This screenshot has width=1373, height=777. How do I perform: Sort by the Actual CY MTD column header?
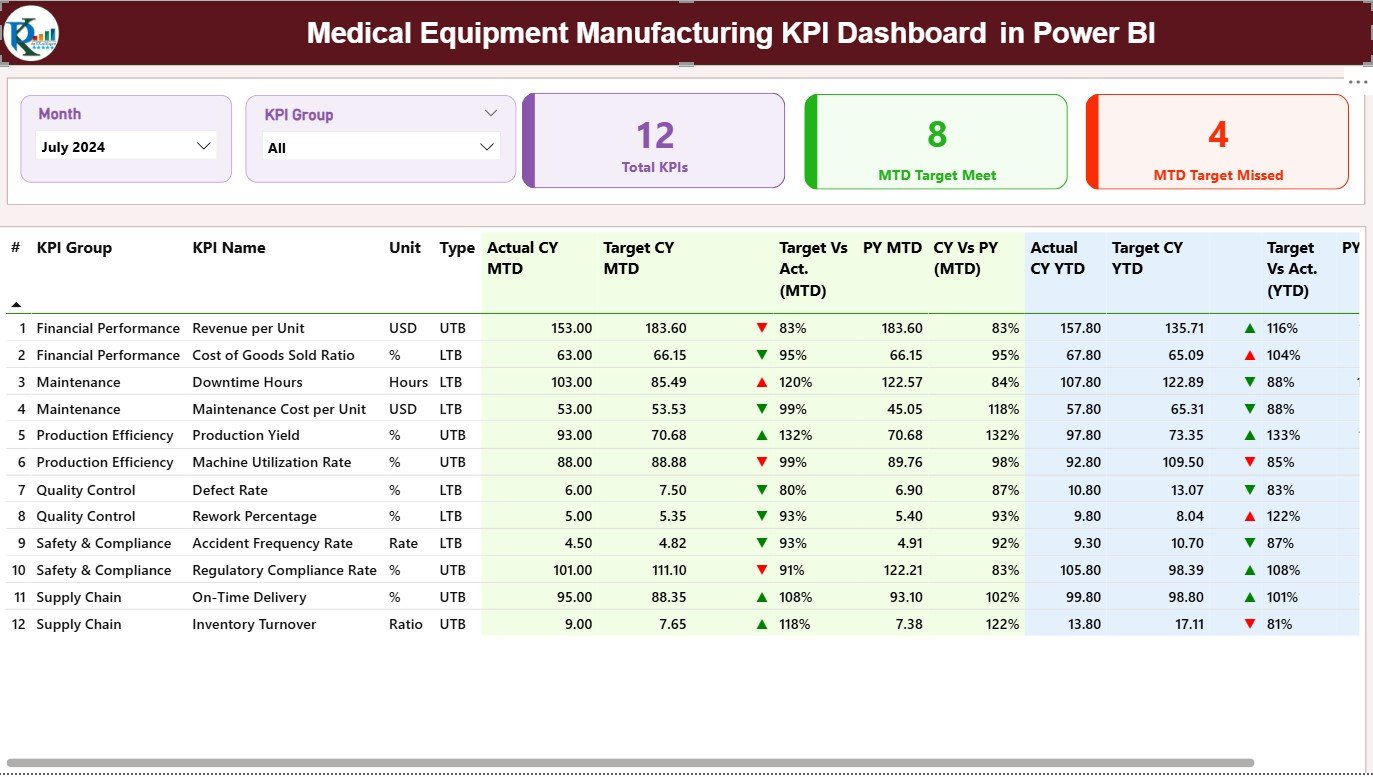[x=522, y=258]
